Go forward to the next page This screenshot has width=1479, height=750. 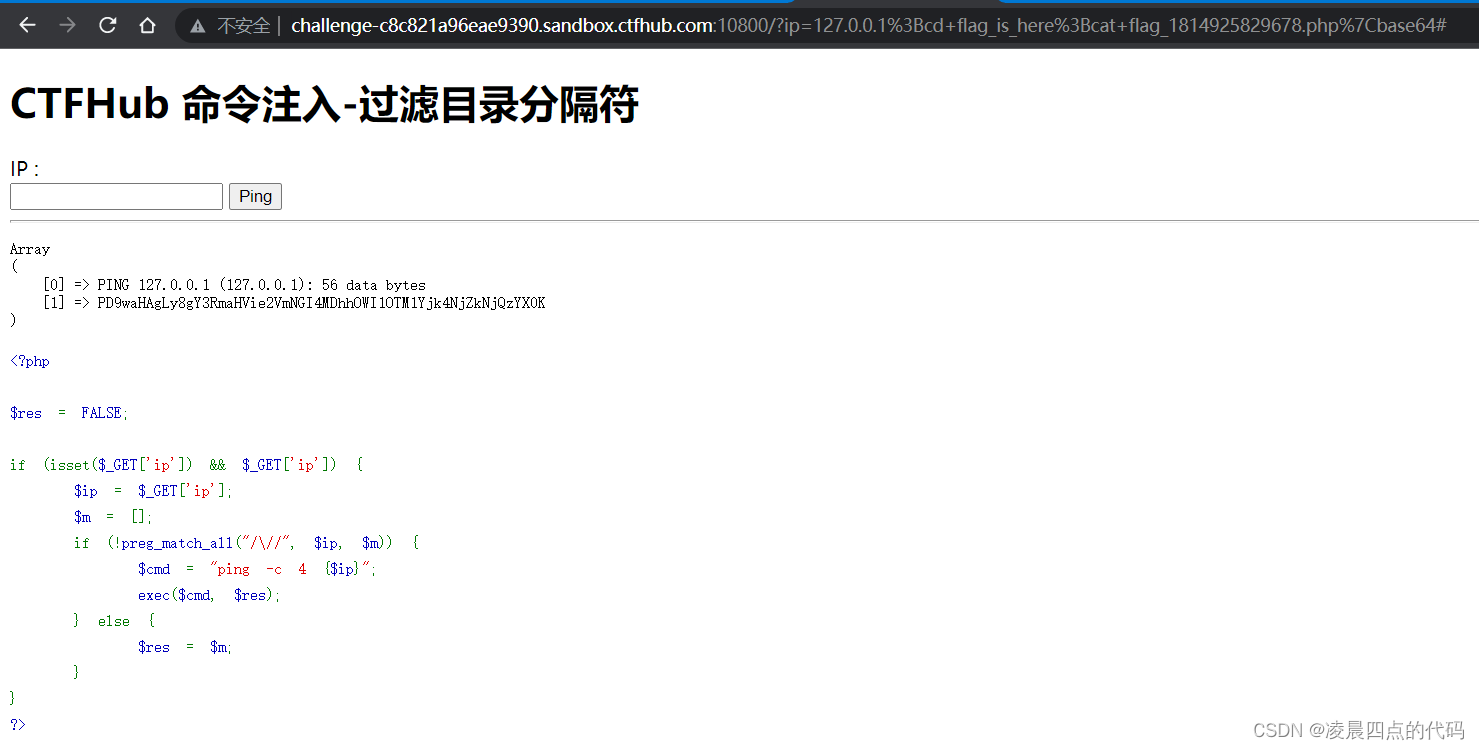pyautogui.click(x=67, y=25)
